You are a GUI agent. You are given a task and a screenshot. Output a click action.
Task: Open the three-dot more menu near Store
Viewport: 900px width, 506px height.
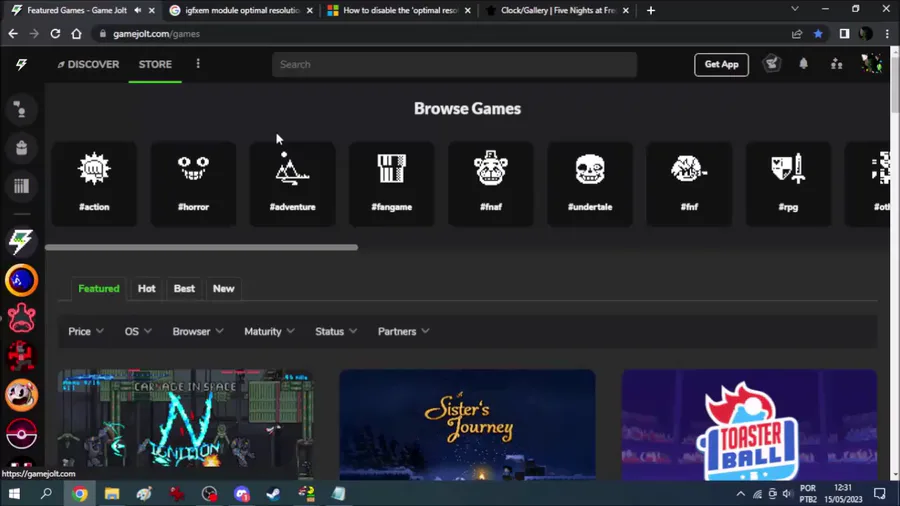point(198,64)
